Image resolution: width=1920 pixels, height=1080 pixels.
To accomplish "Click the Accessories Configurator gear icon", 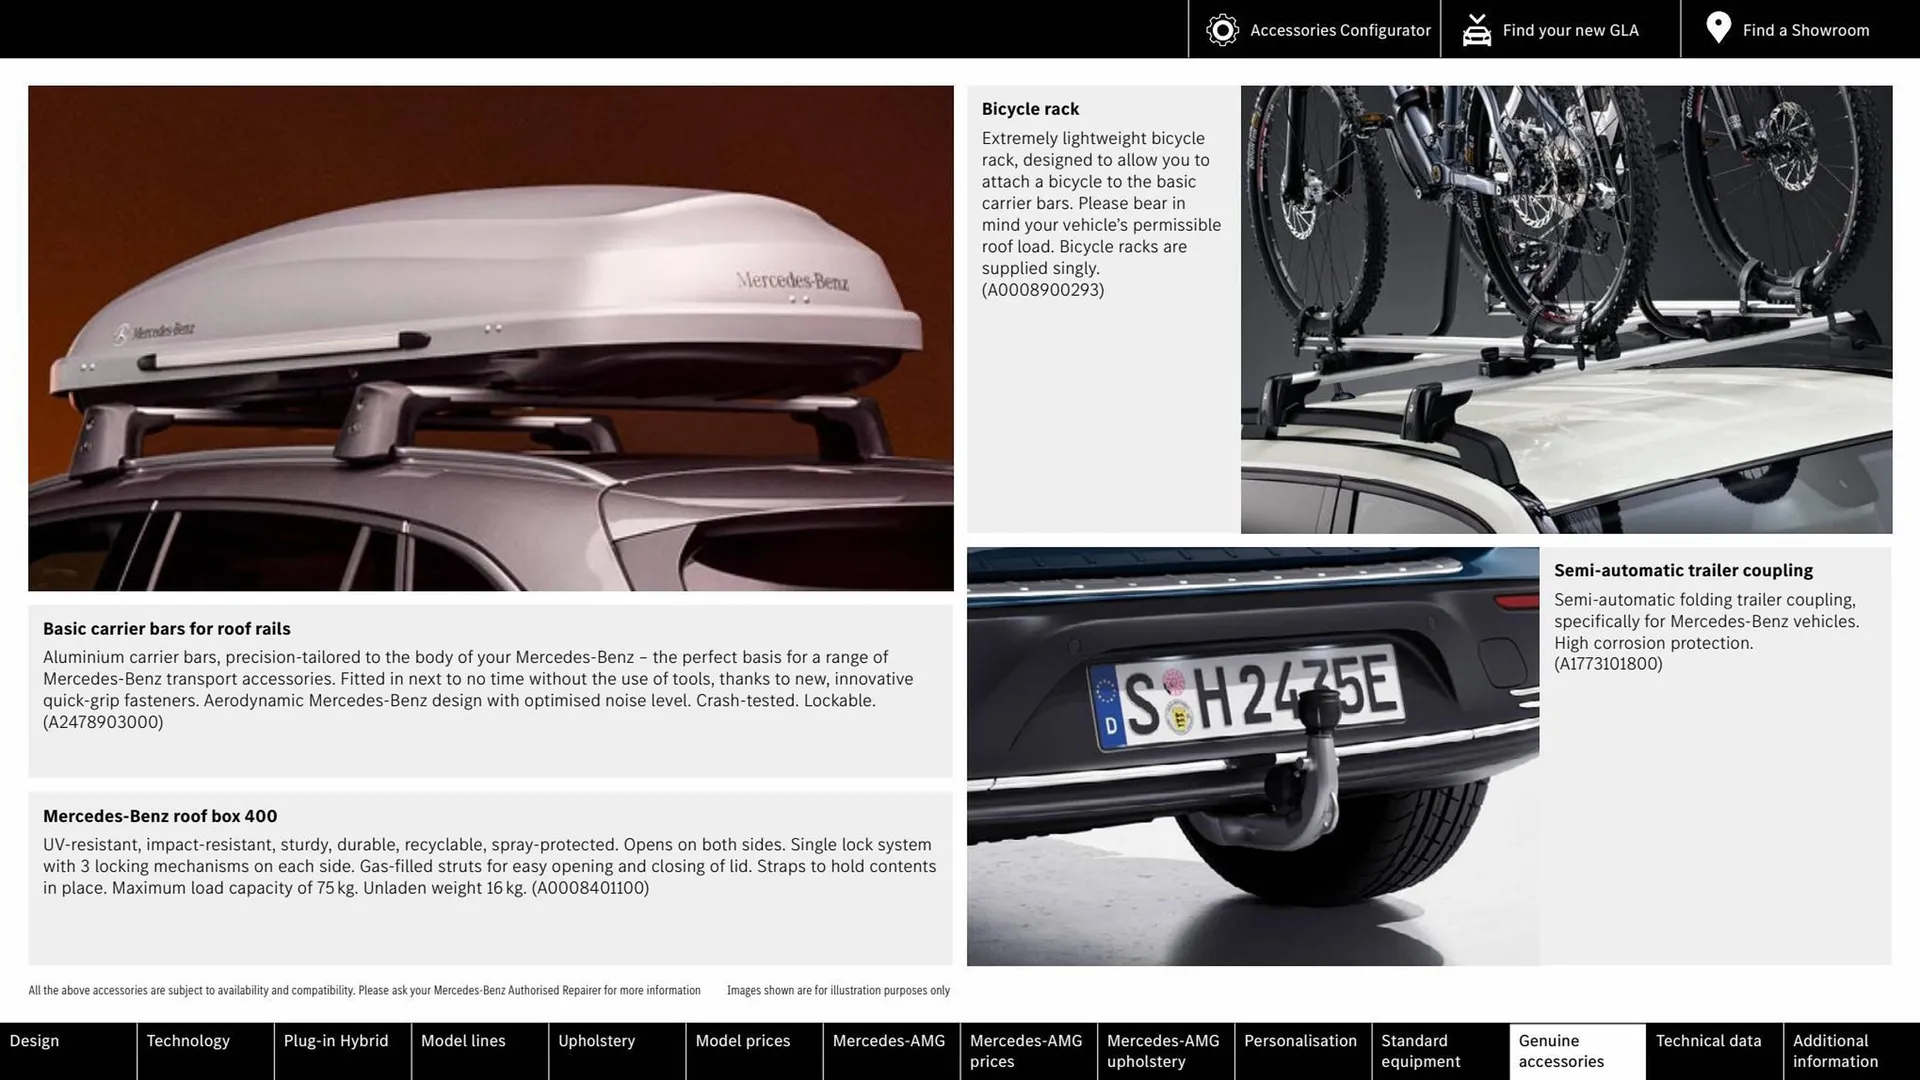I will (1220, 29).
